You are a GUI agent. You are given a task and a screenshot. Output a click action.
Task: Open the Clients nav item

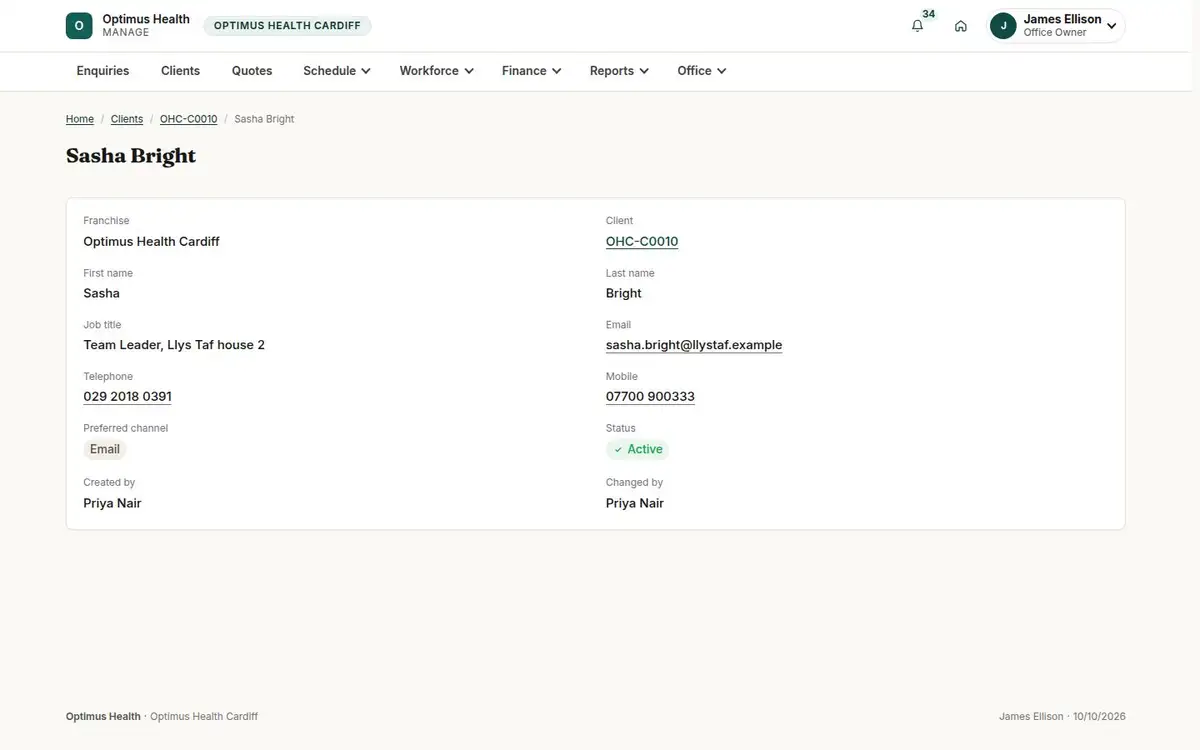[x=181, y=71]
